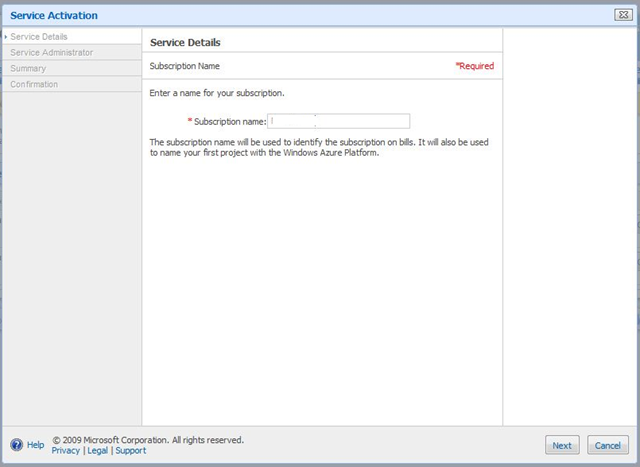Click the Subscription Name section label

pos(184,66)
